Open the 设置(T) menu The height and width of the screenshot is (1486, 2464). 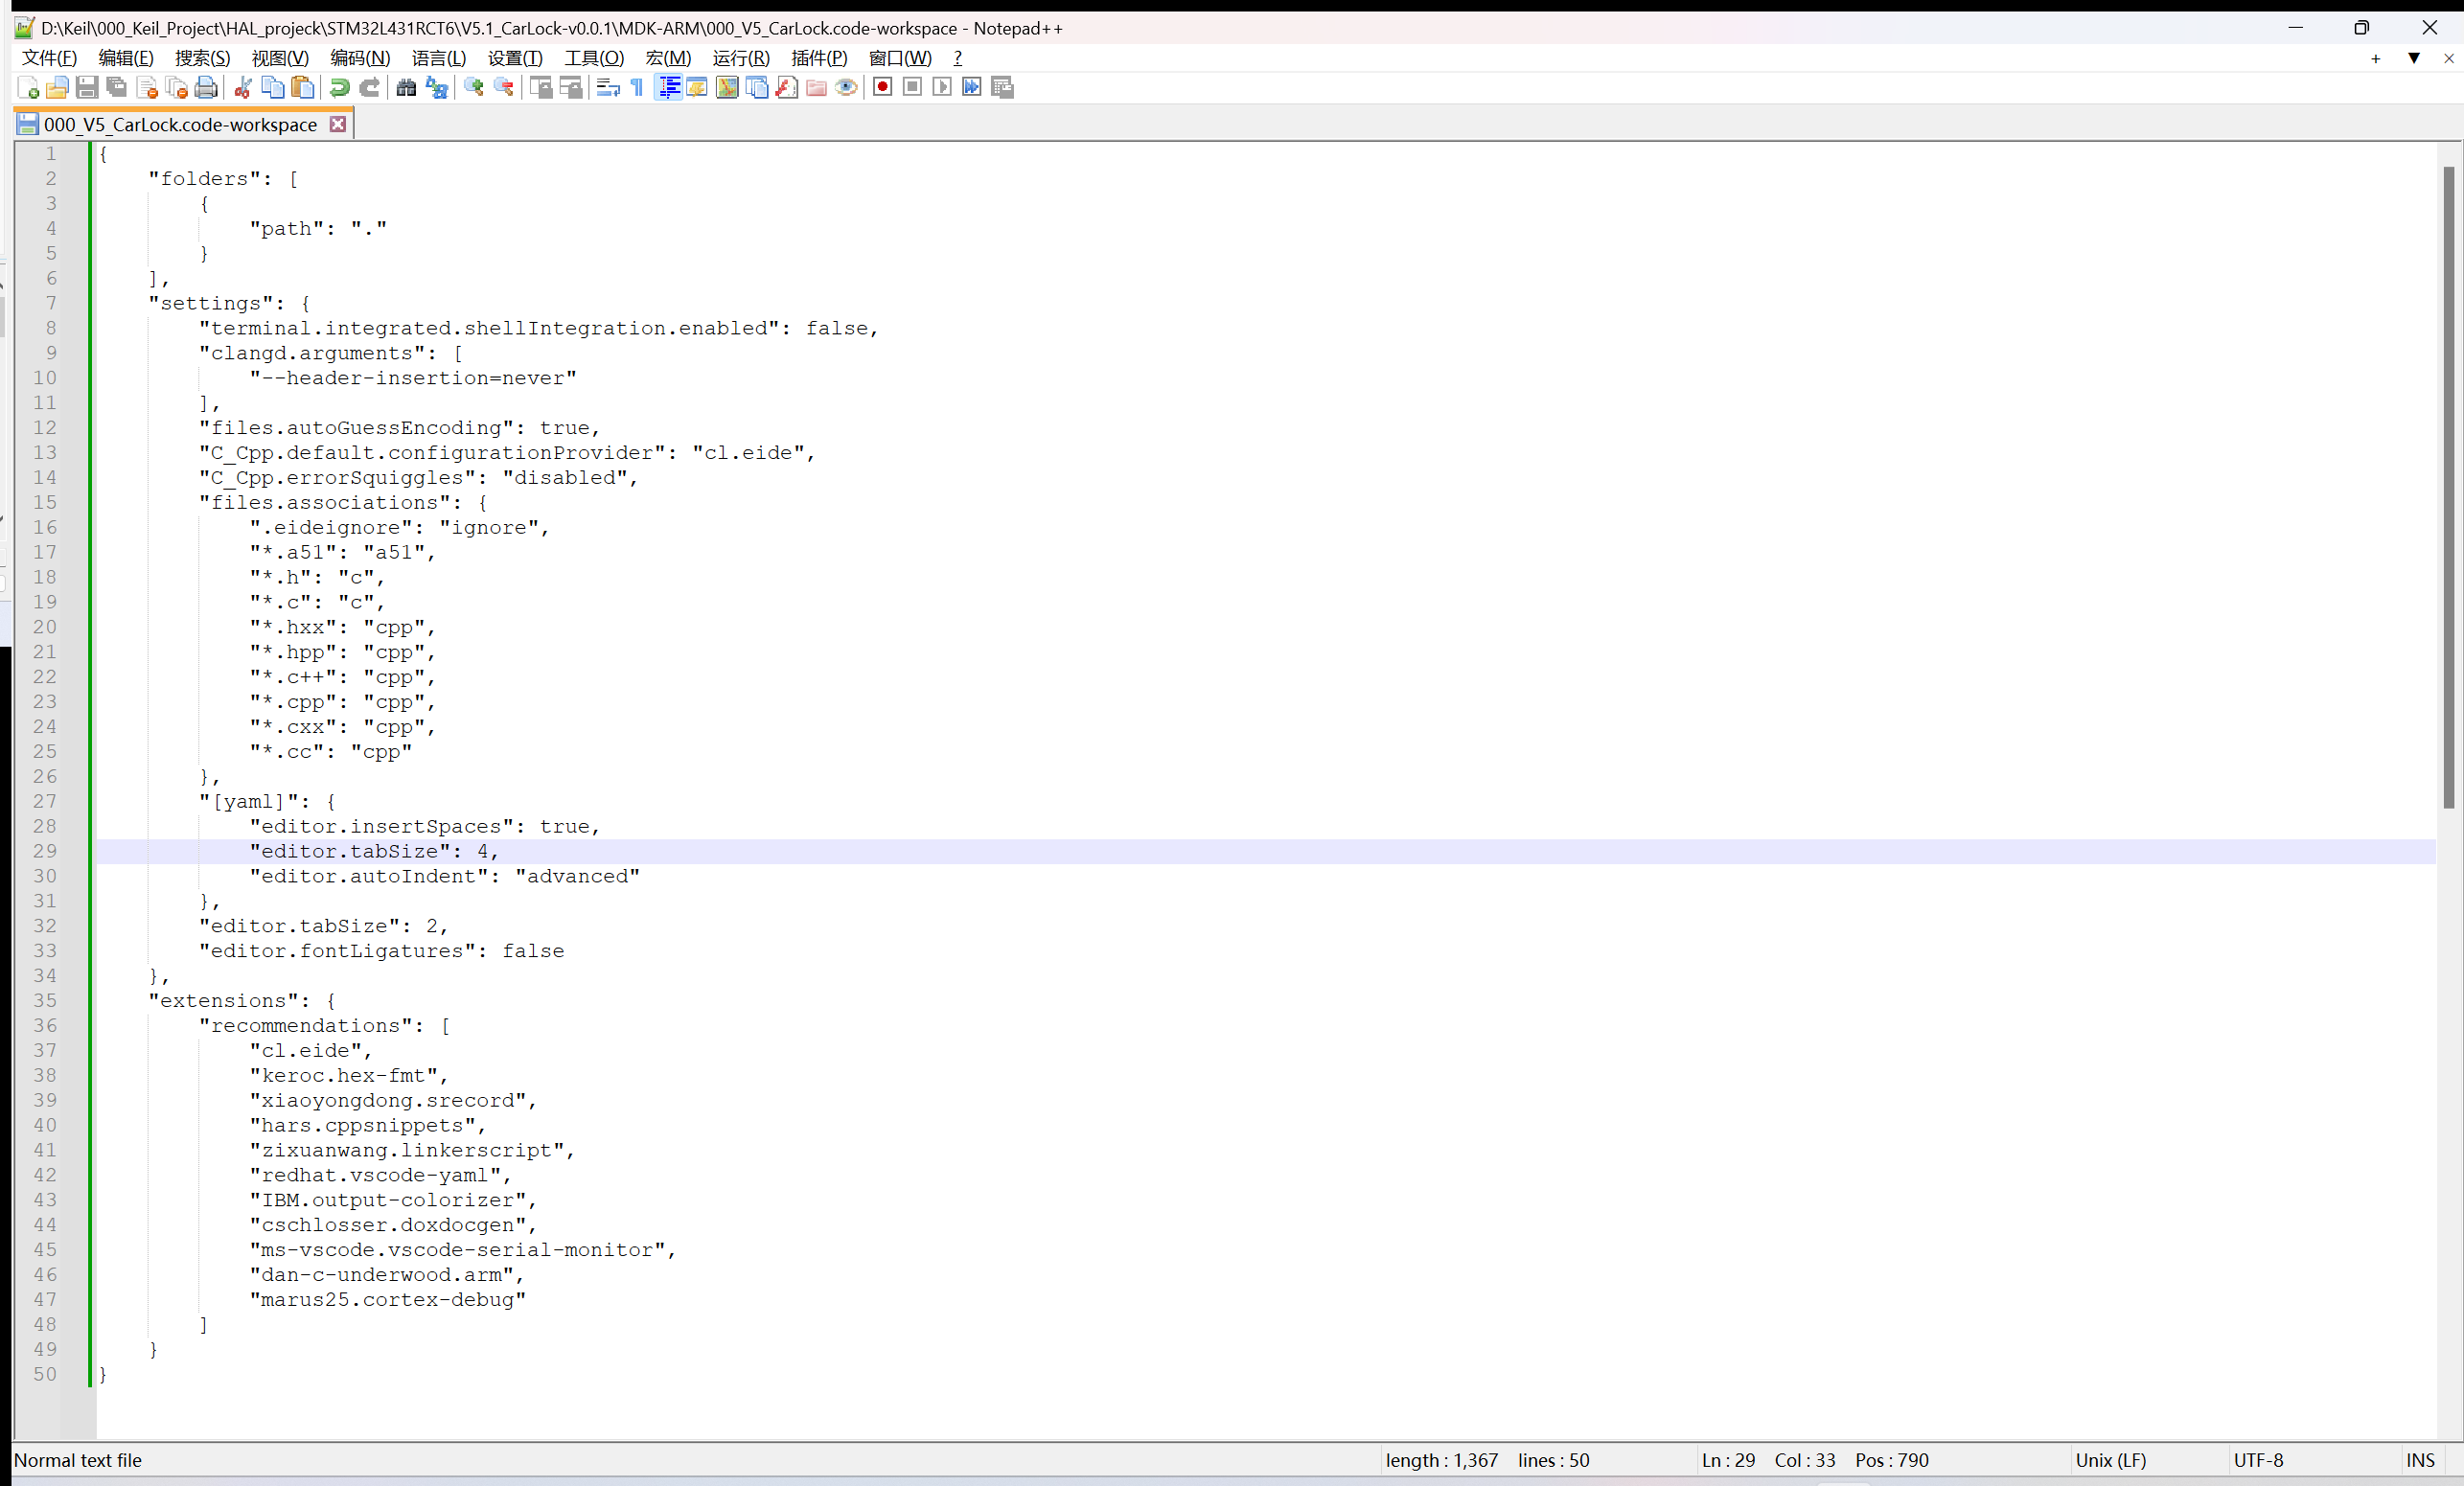515,58
